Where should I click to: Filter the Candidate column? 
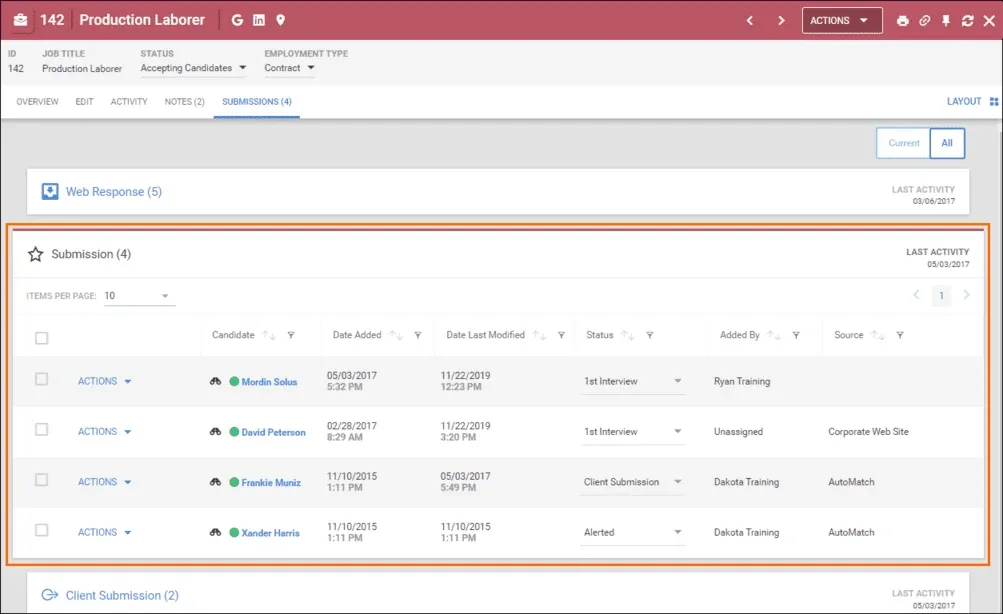coord(291,335)
